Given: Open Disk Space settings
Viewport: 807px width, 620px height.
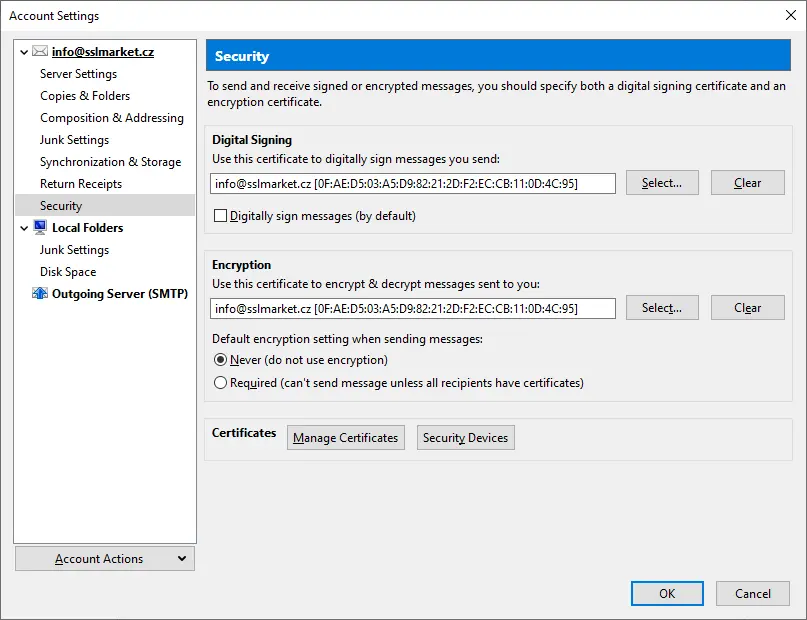Looking at the screenshot, I should pyautogui.click(x=68, y=272).
